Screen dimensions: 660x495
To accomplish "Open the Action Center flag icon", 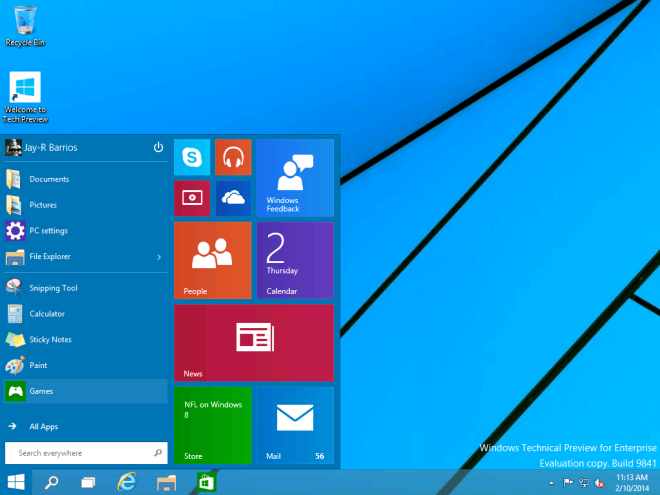I will click(568, 483).
